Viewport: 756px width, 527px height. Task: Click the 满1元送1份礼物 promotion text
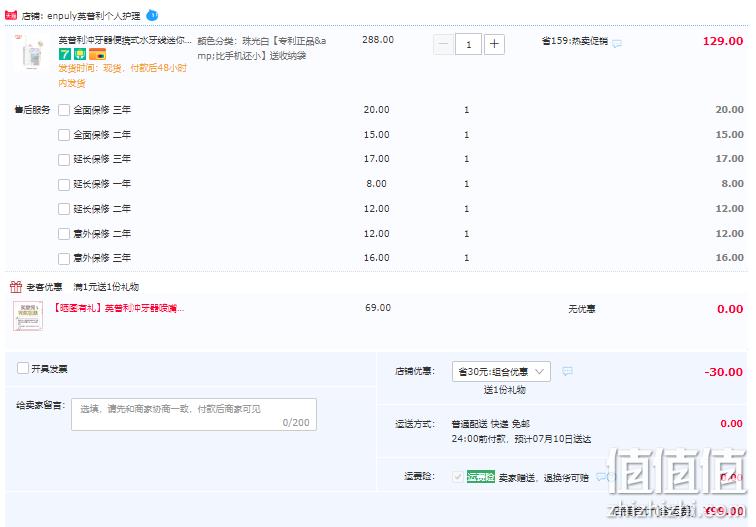coord(106,287)
